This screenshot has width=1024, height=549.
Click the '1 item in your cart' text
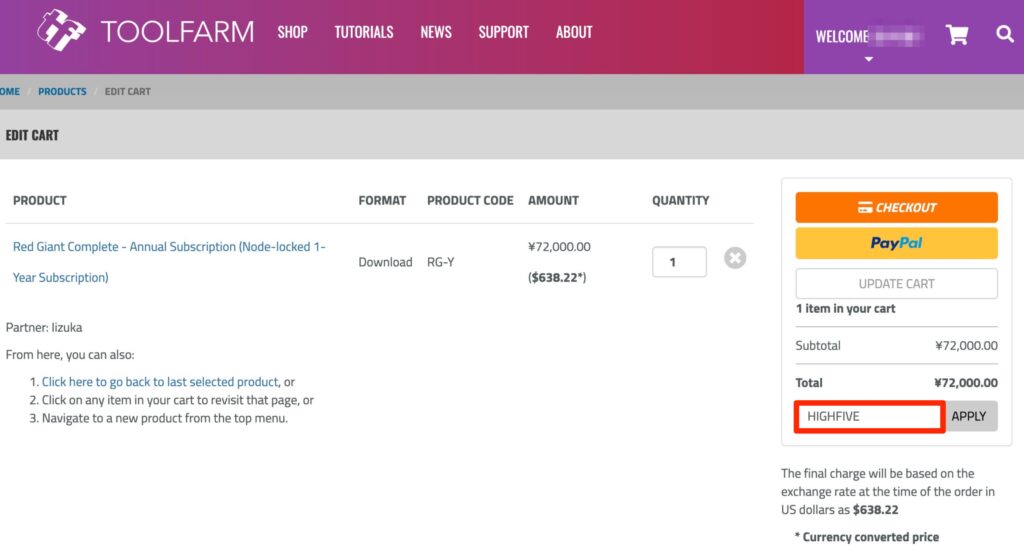click(845, 308)
